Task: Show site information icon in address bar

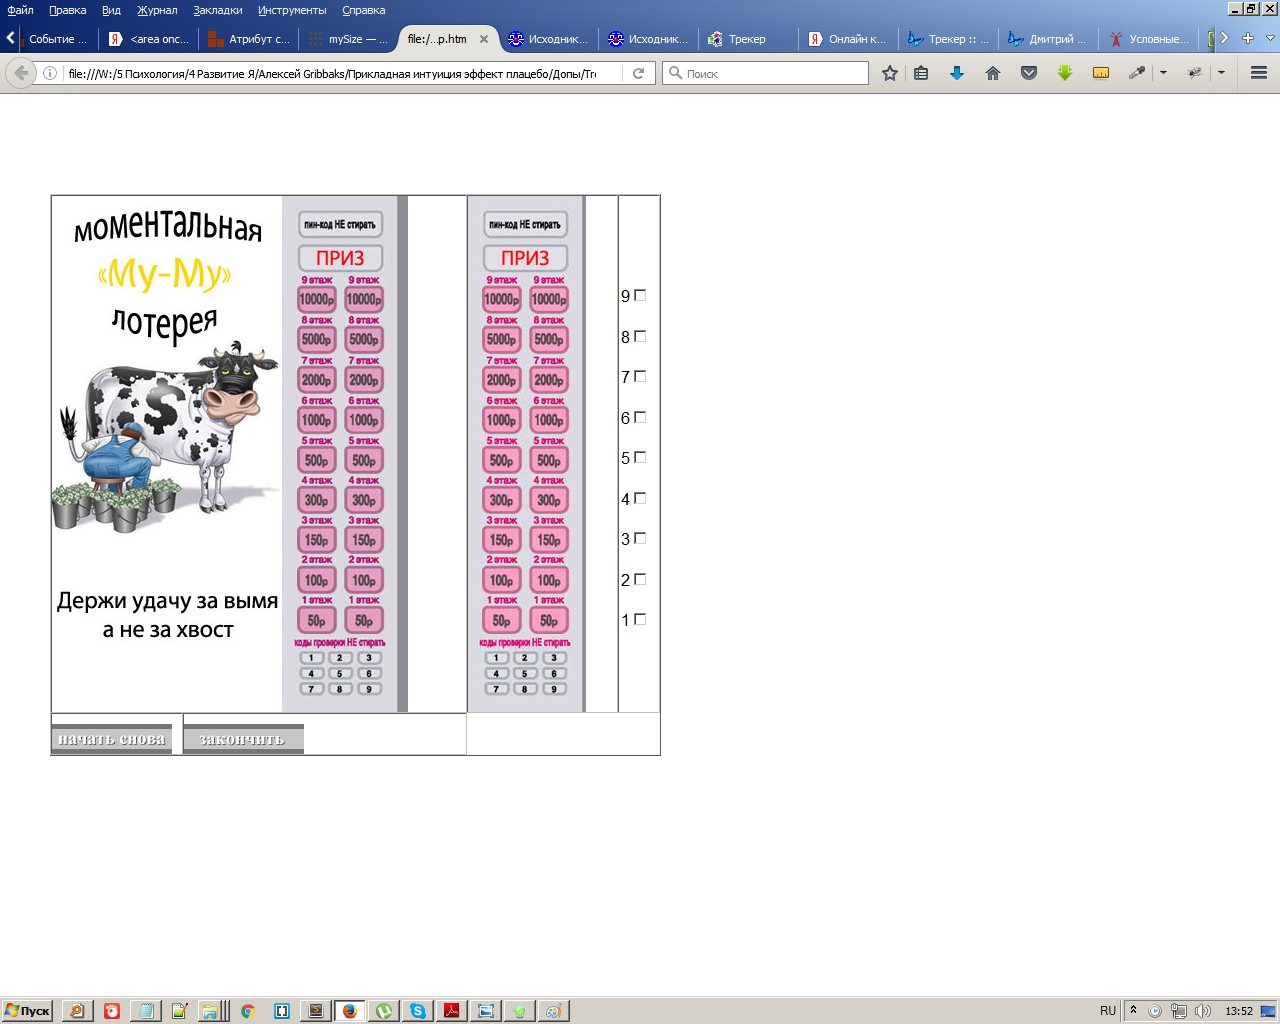Action: point(50,73)
